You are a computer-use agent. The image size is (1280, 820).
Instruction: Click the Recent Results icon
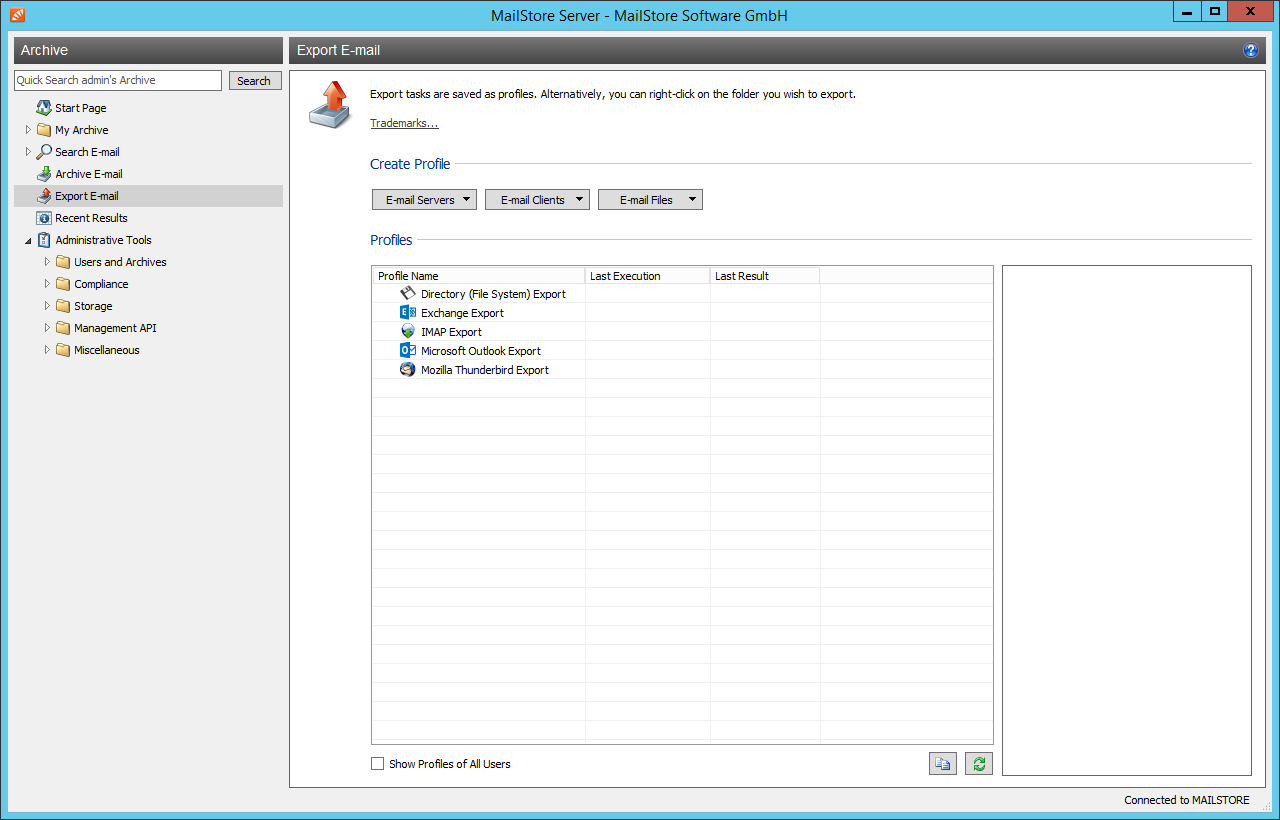click(x=44, y=218)
